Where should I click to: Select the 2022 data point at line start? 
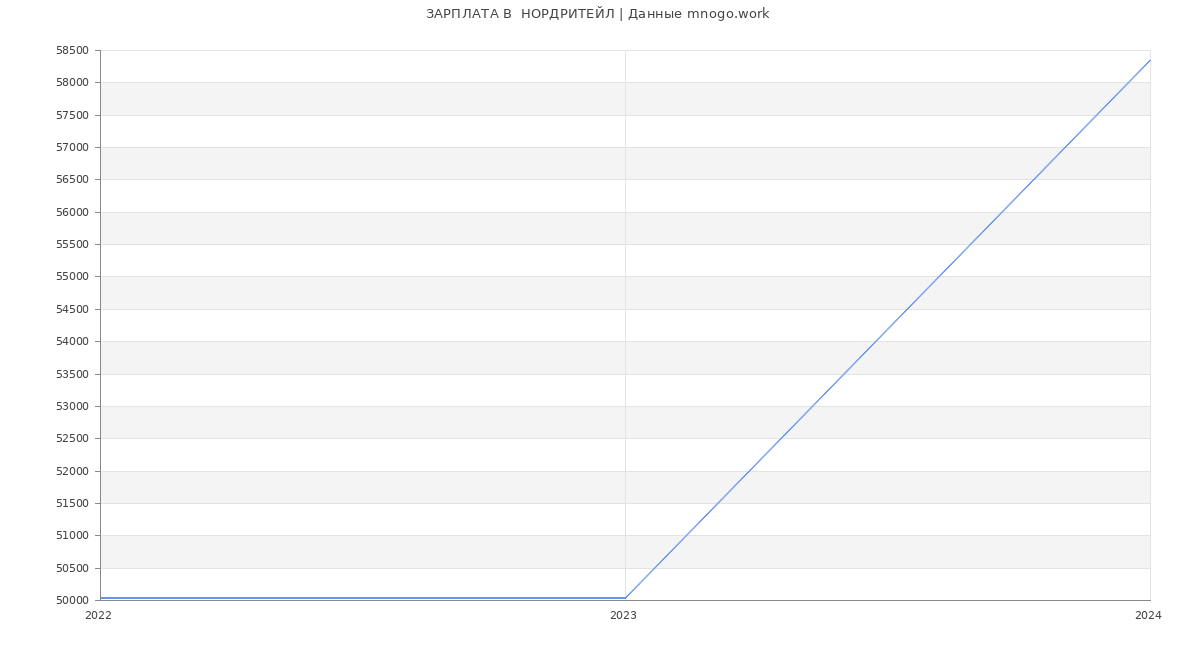(x=101, y=598)
